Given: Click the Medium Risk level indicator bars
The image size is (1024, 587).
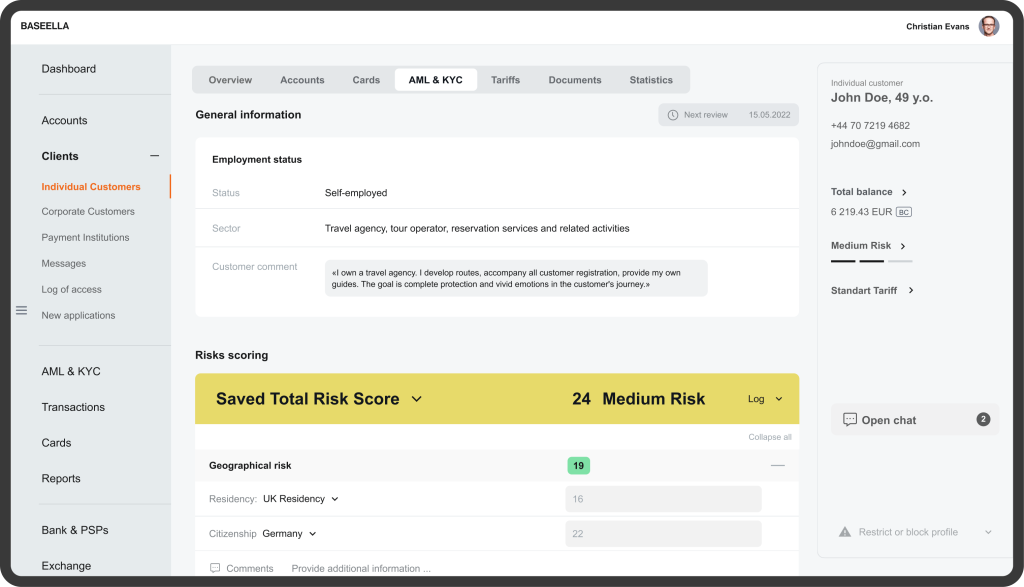Looking at the screenshot, I should coord(870,261).
